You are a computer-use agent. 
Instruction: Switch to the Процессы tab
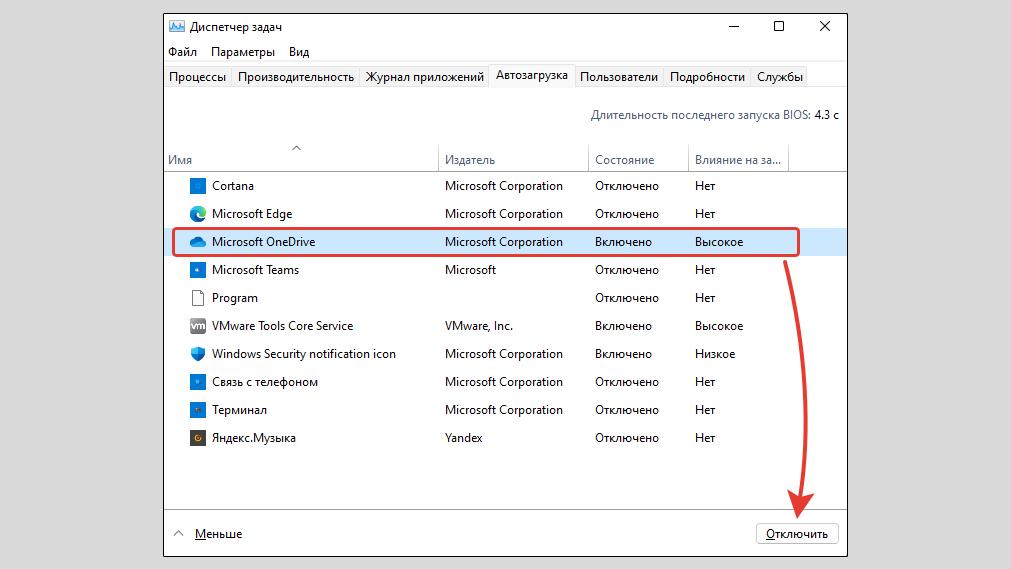click(x=197, y=77)
